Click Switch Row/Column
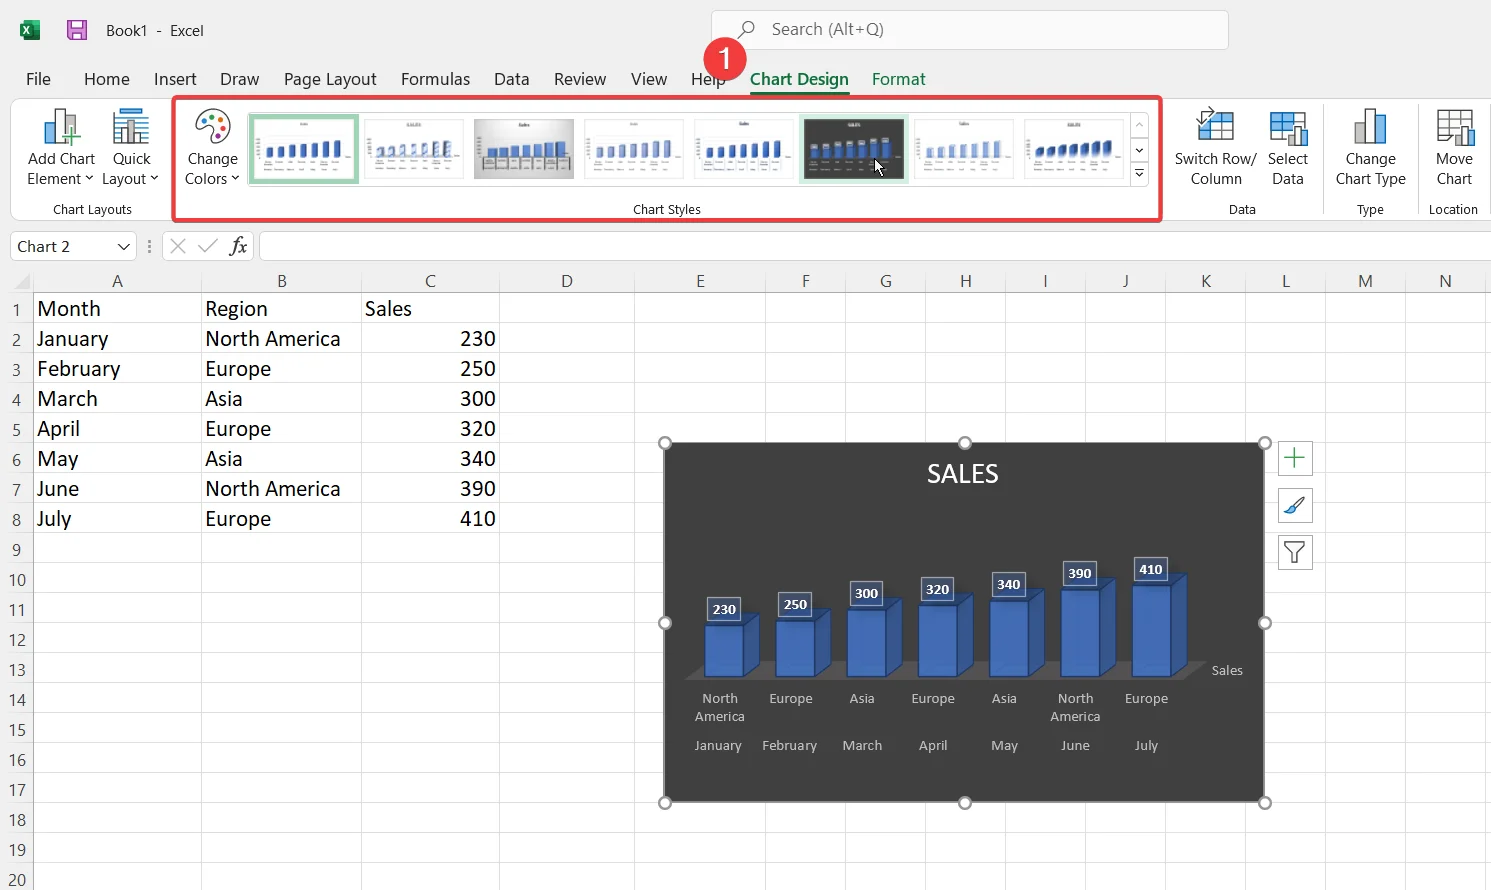 [x=1215, y=147]
